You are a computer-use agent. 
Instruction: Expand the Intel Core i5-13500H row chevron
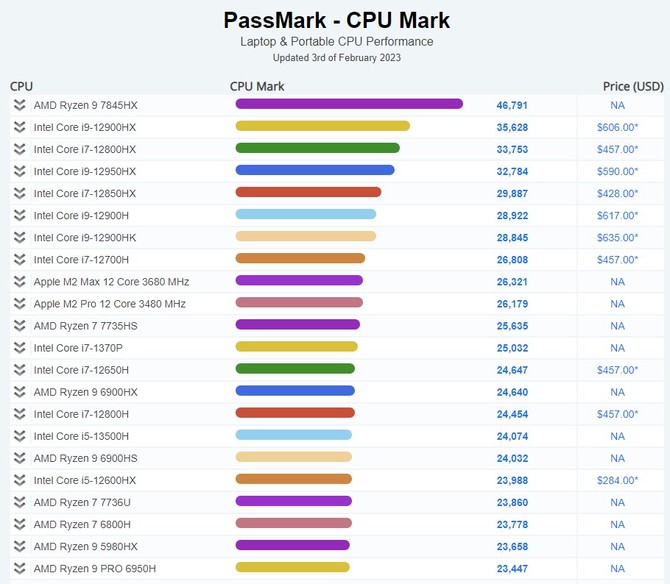point(19,436)
